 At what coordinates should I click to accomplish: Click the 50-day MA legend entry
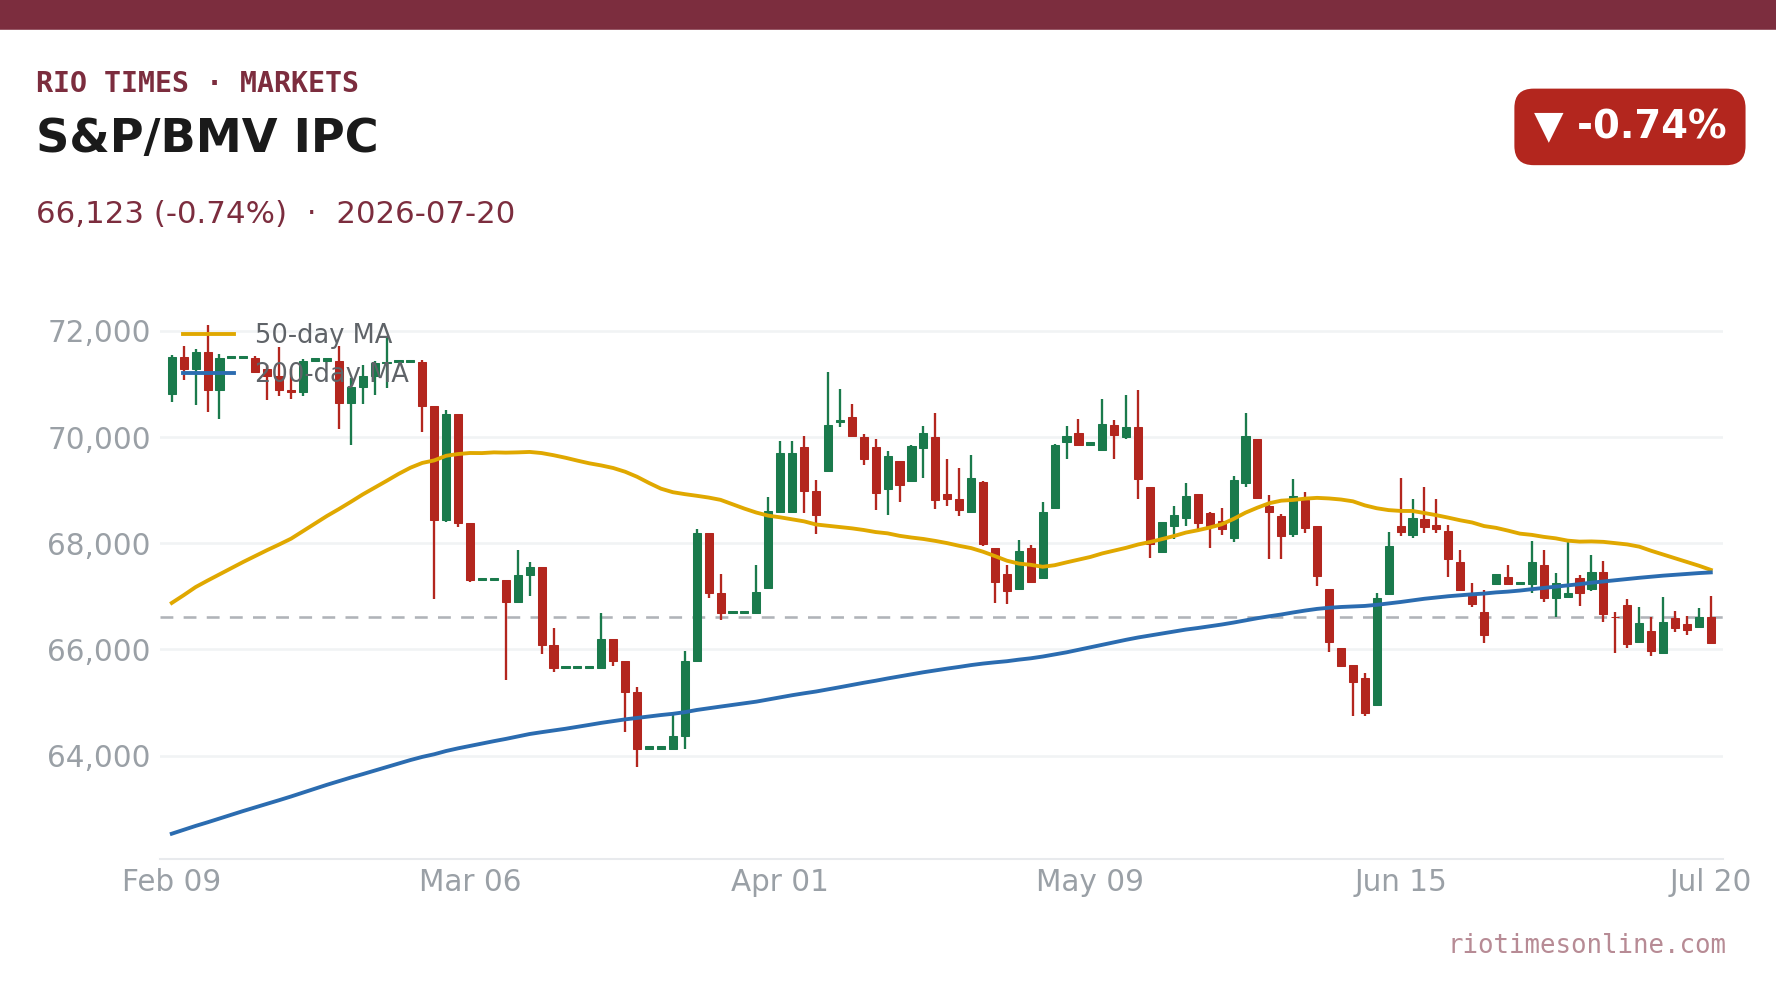(287, 335)
